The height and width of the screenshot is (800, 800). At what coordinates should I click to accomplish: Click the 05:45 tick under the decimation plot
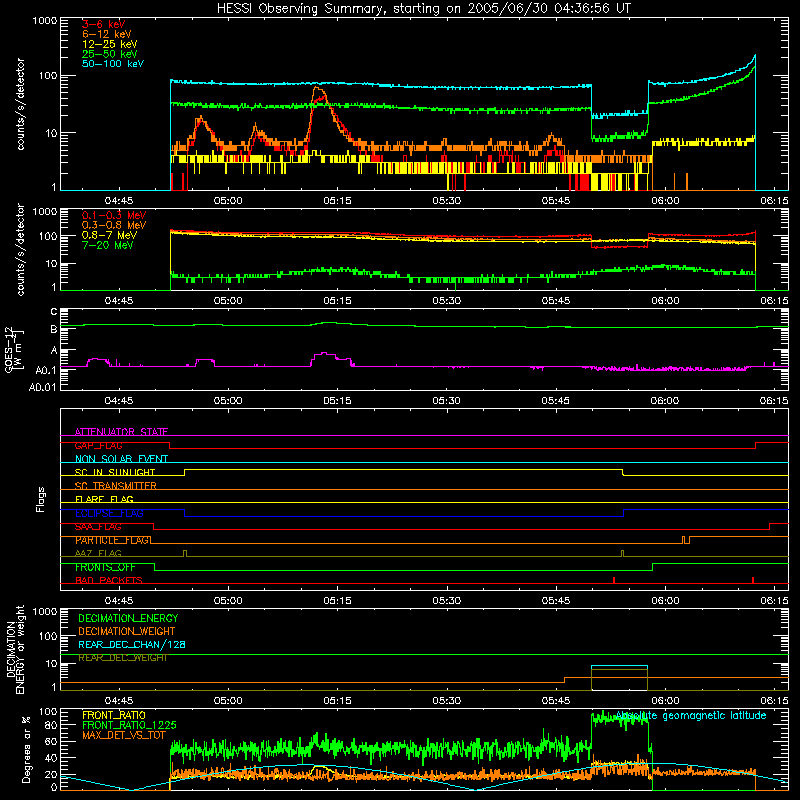[556, 701]
